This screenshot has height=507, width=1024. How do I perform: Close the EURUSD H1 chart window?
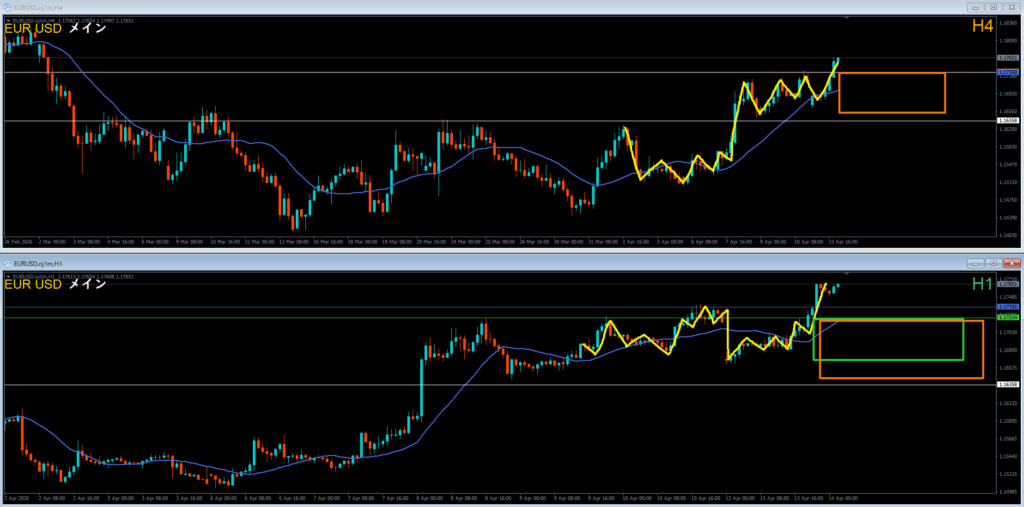(1010, 263)
